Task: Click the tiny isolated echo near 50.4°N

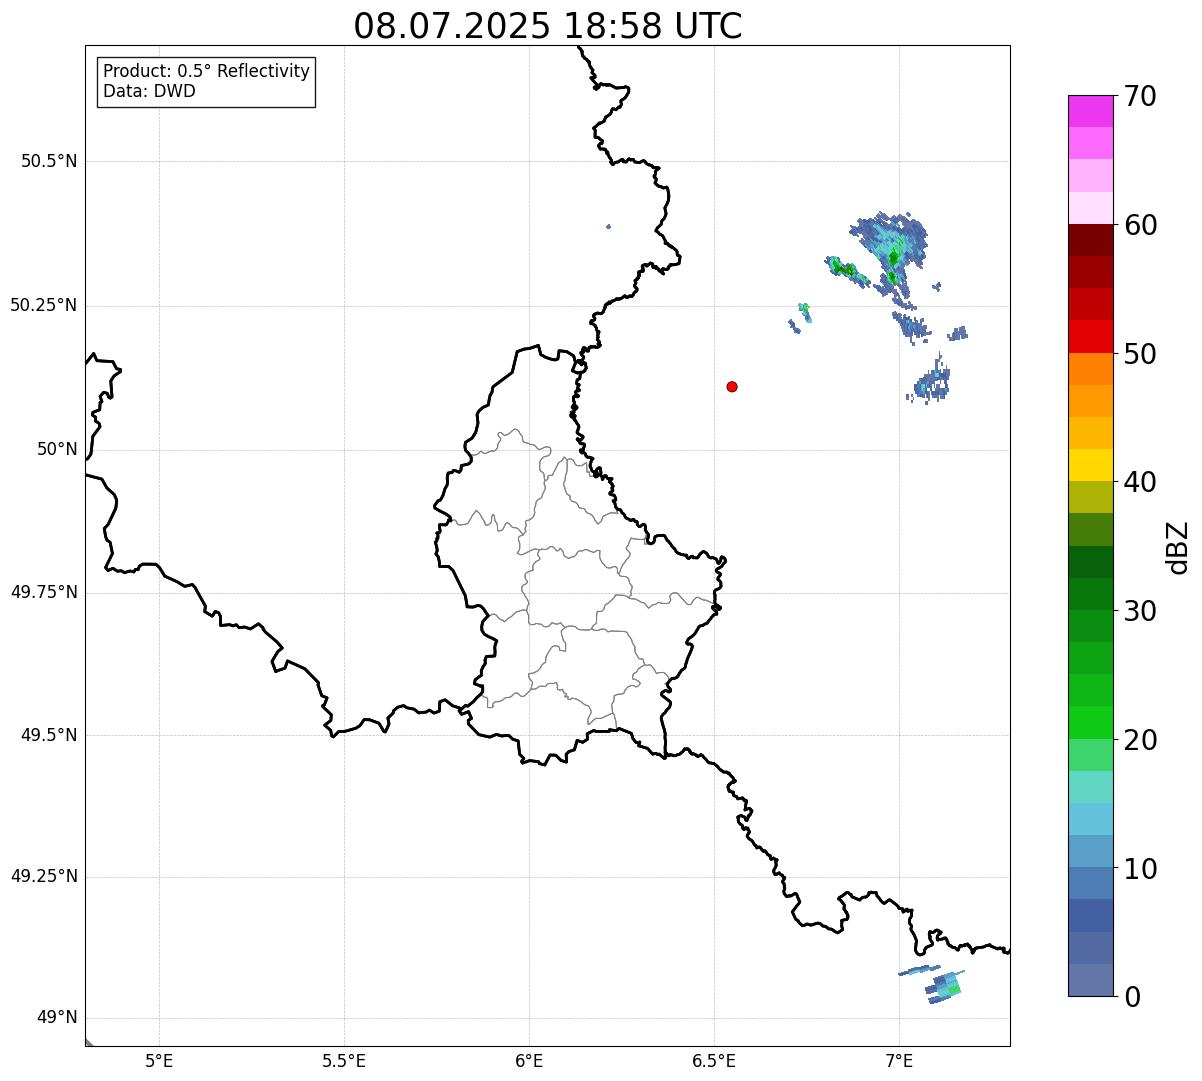Action: (608, 226)
